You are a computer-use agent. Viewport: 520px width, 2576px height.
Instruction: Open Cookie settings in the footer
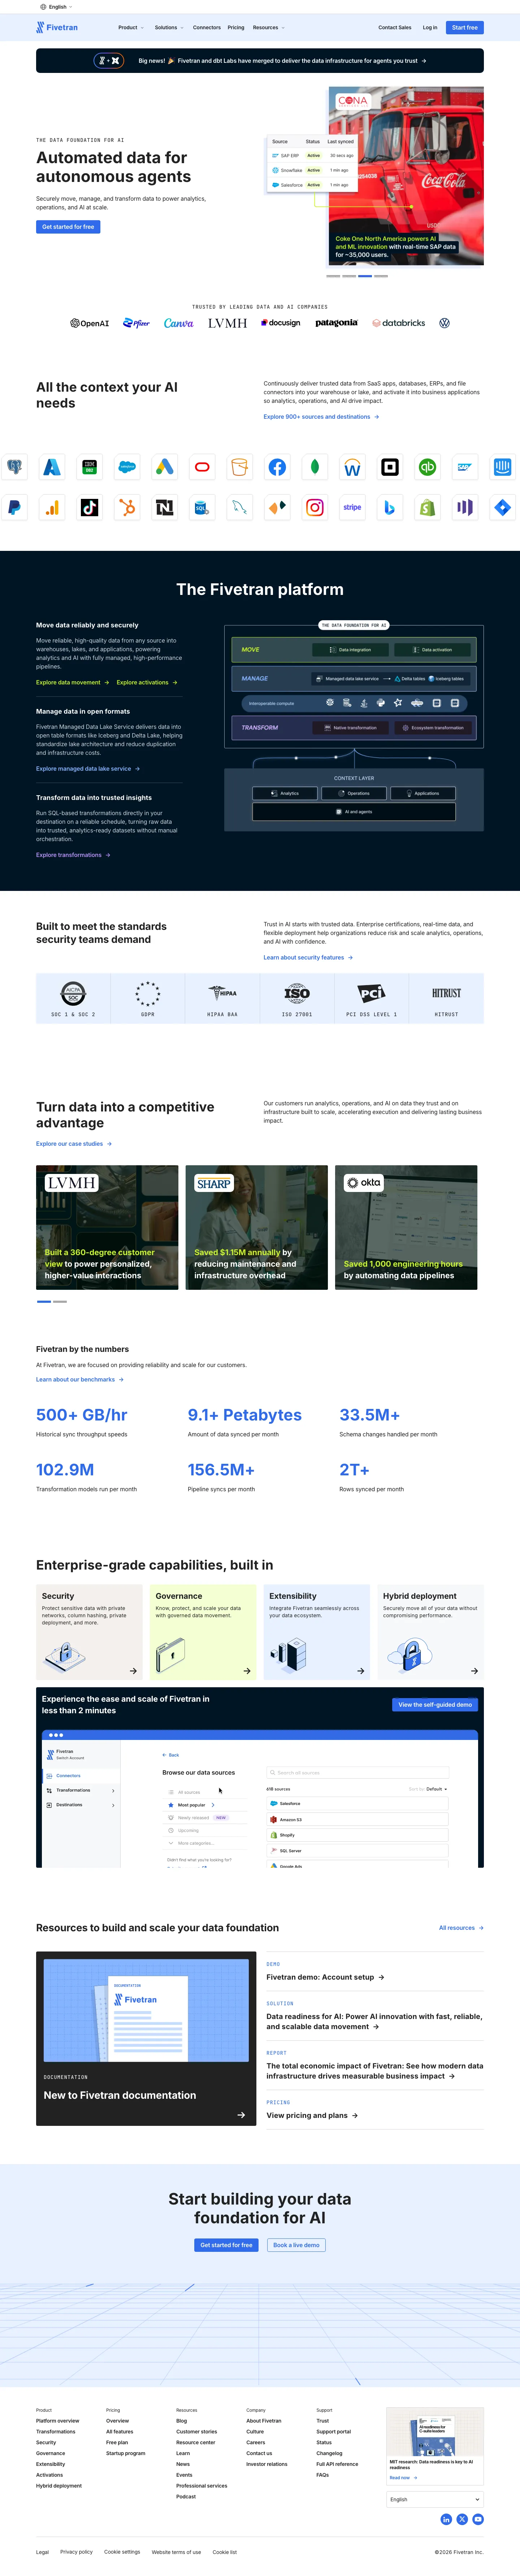click(122, 2552)
